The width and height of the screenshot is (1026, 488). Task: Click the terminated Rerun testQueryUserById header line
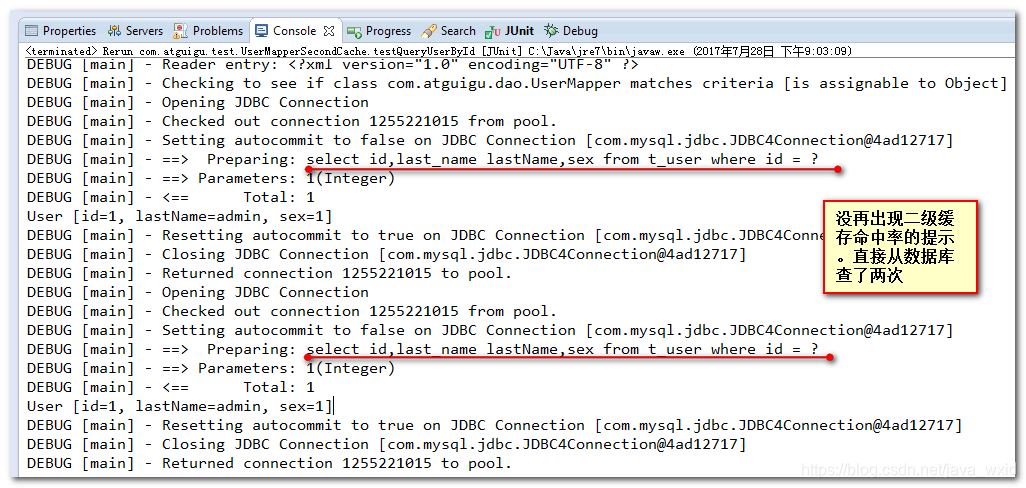click(x=438, y=50)
